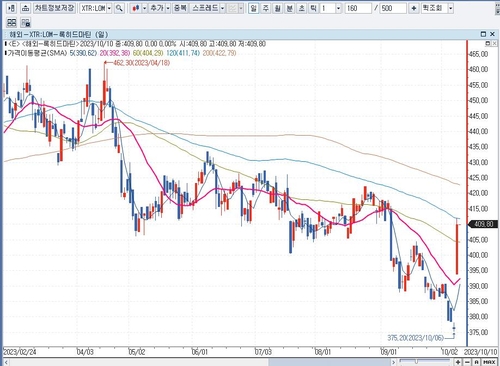Click the 160 bar count input field
The height and width of the screenshot is (366, 500).
(x=358, y=8)
